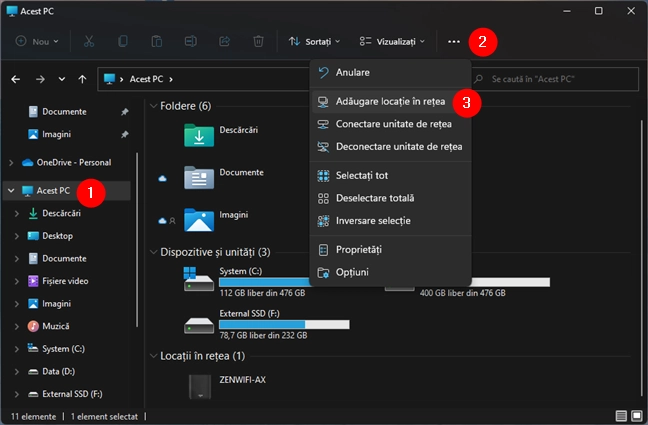
Task: Choose Selectați tot from menu
Action: pos(391,175)
